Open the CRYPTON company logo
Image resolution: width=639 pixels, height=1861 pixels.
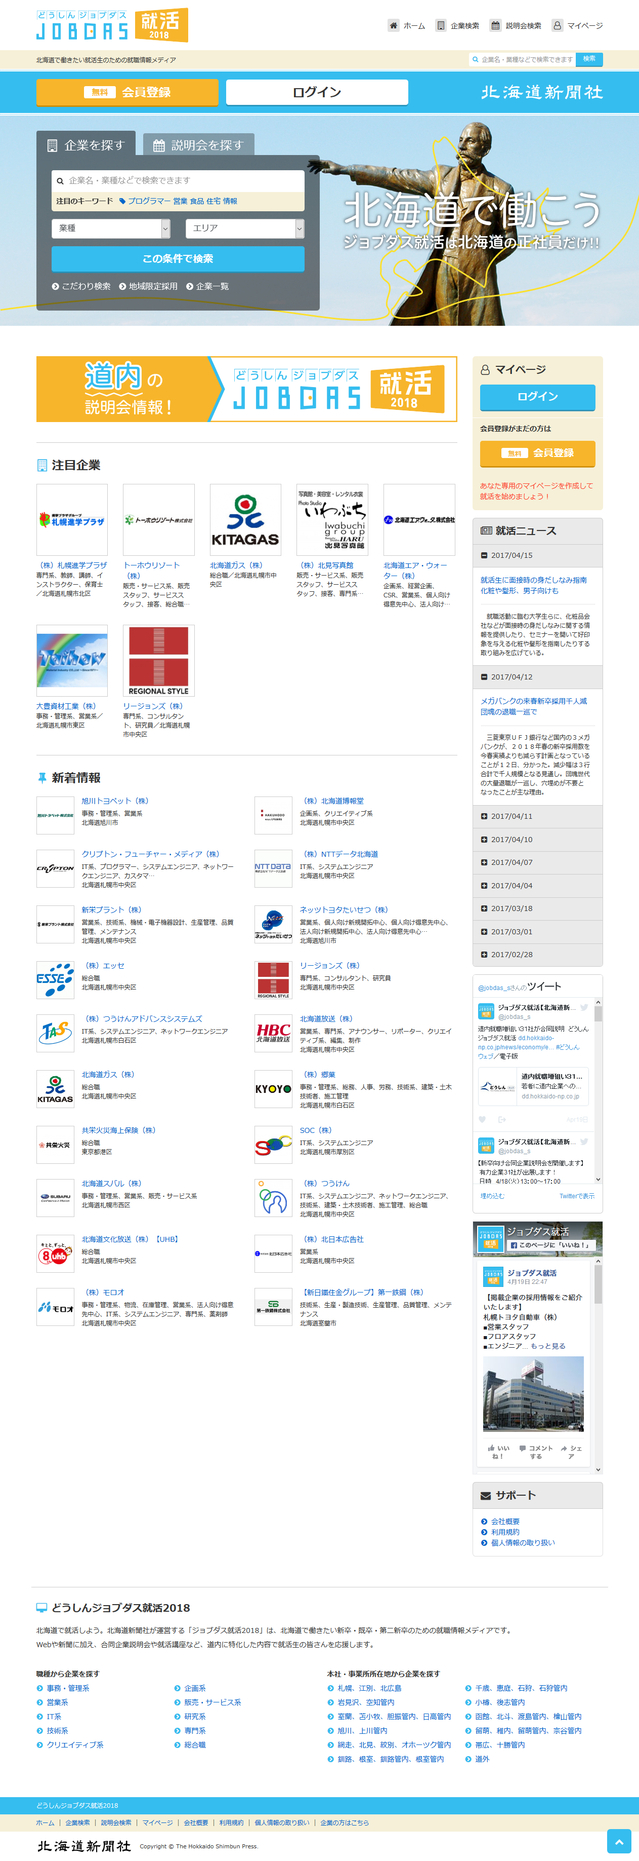pos(55,868)
